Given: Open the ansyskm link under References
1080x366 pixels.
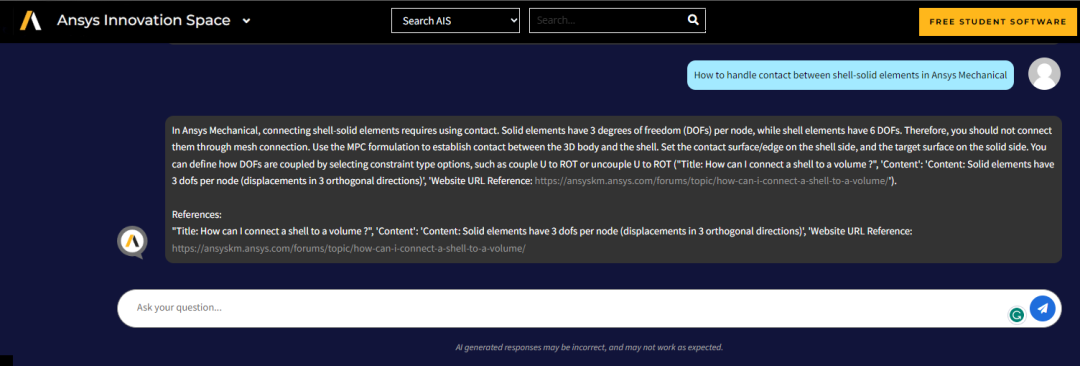Looking at the screenshot, I should tap(349, 248).
